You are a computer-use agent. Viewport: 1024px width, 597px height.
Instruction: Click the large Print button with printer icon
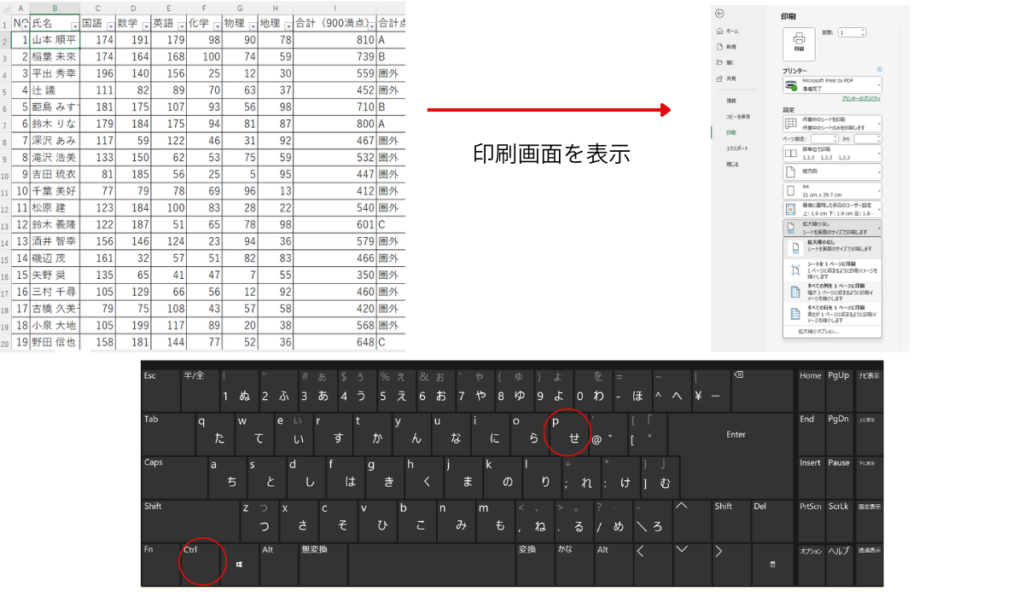tap(798, 41)
